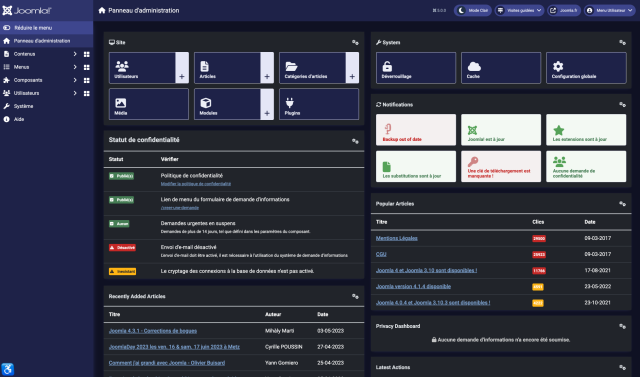Click Aucune demande de confidentialité notification
The image size is (640, 377).
pyautogui.click(x=586, y=166)
